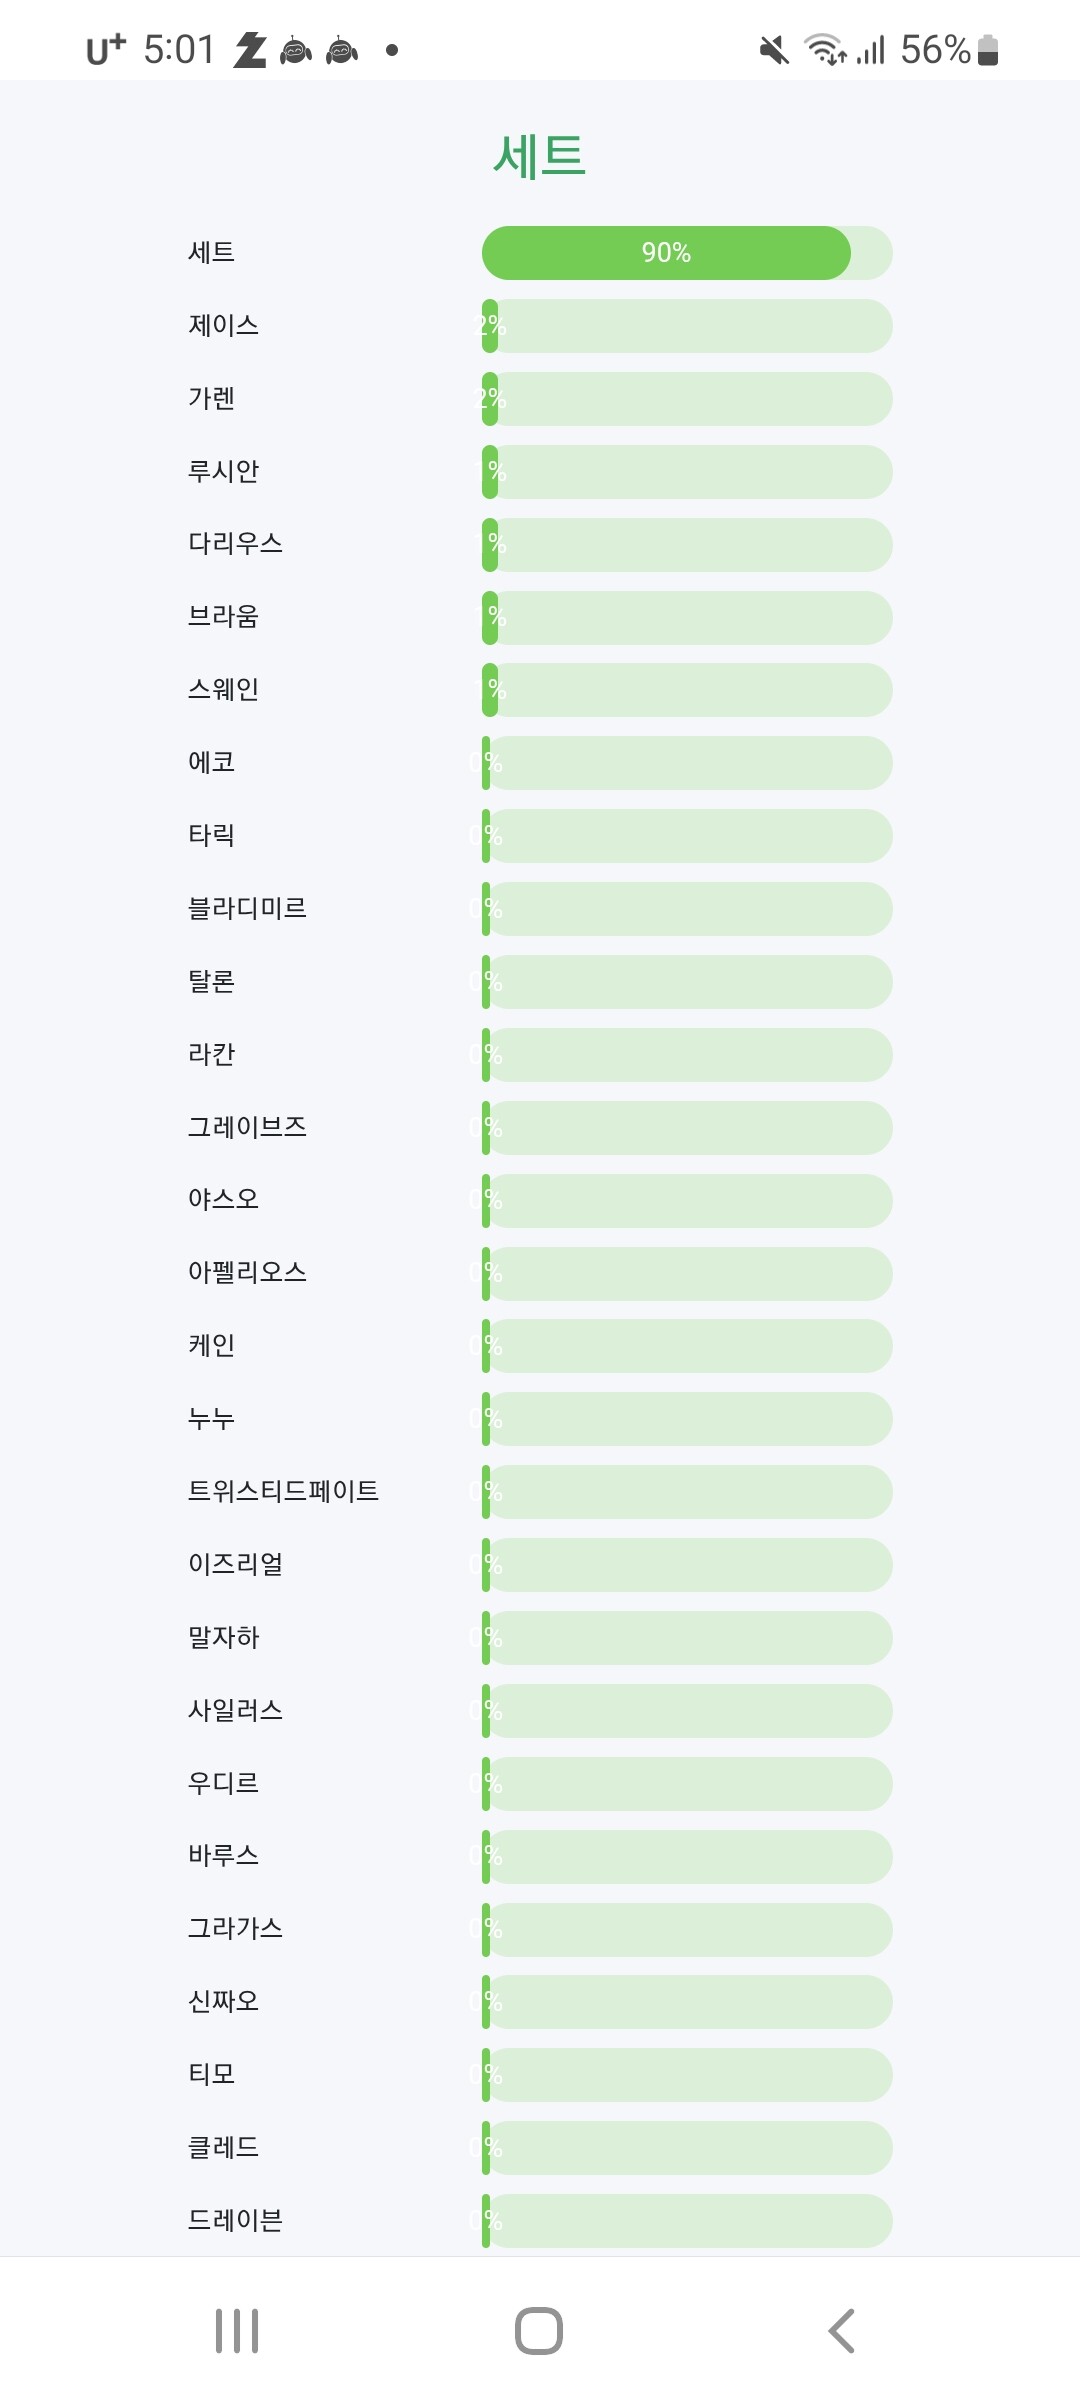The width and height of the screenshot is (1080, 2400).
Task: Tap the status bar clock showing 5:01
Action: 179,49
